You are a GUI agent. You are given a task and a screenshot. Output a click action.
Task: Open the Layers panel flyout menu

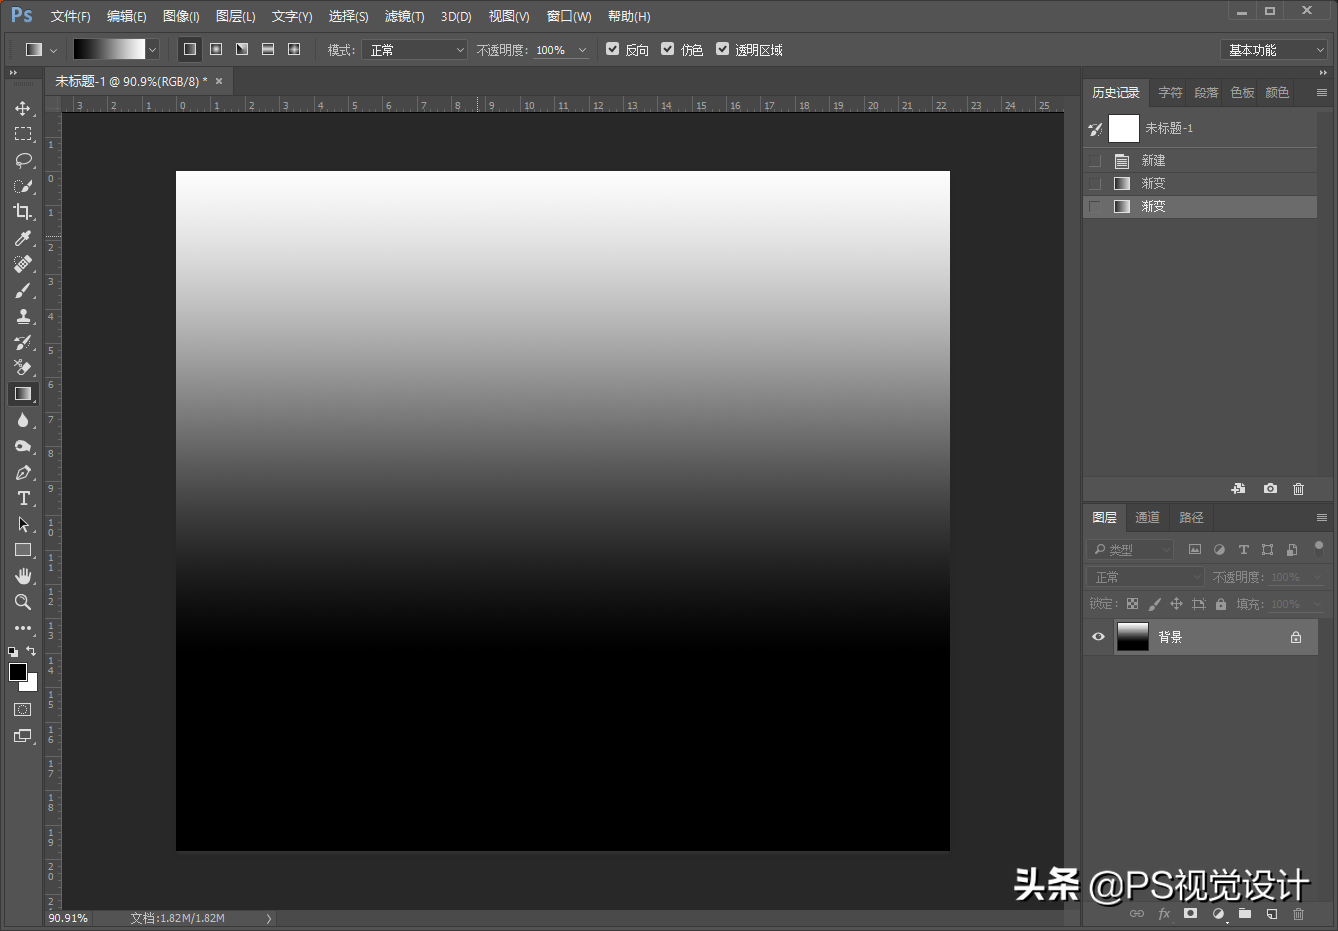coord(1321,517)
